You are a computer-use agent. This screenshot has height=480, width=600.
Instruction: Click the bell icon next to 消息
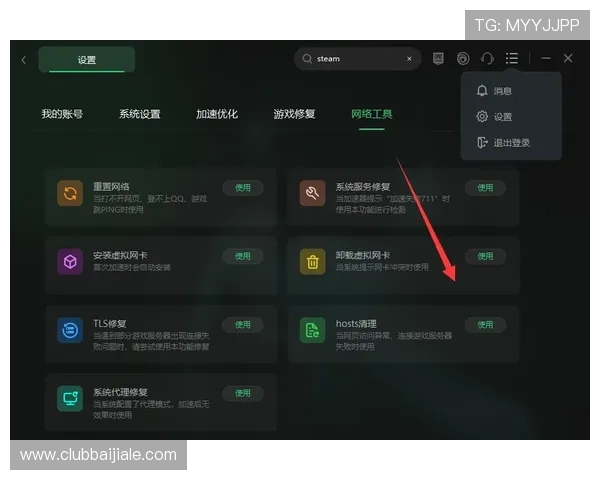pyautogui.click(x=482, y=91)
